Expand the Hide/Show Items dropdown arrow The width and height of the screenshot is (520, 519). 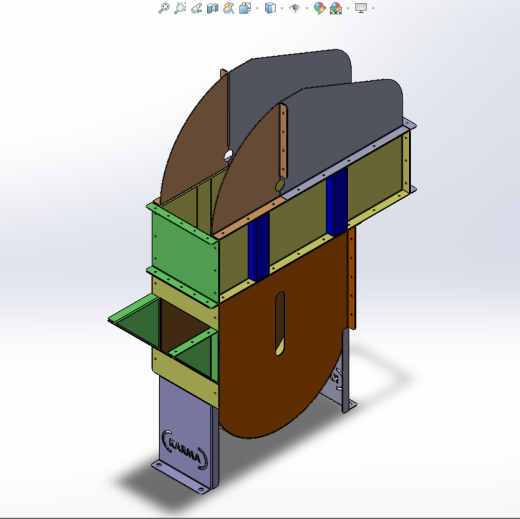tap(307, 8)
